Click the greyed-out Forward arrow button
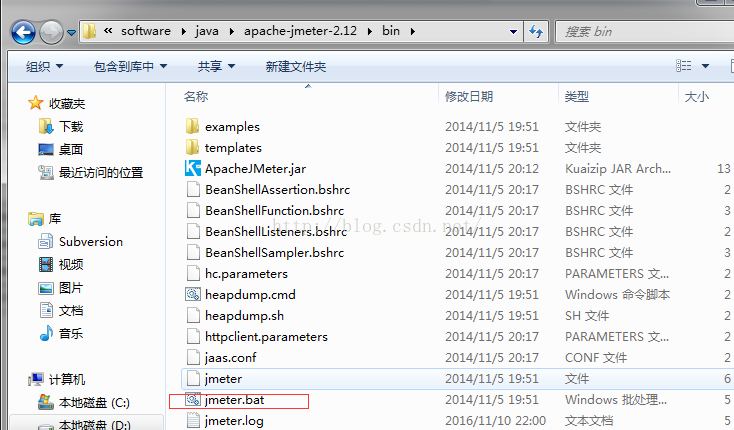The height and width of the screenshot is (430, 734). (x=51, y=32)
